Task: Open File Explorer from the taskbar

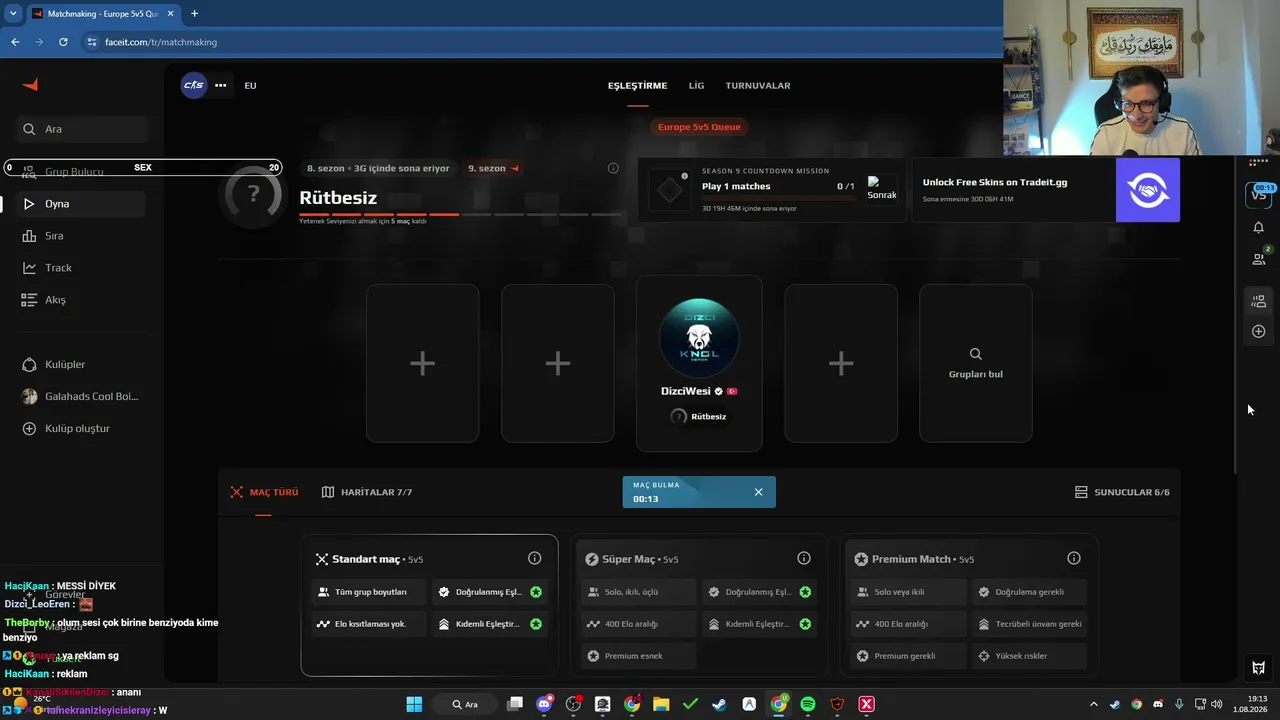Action: point(661,704)
